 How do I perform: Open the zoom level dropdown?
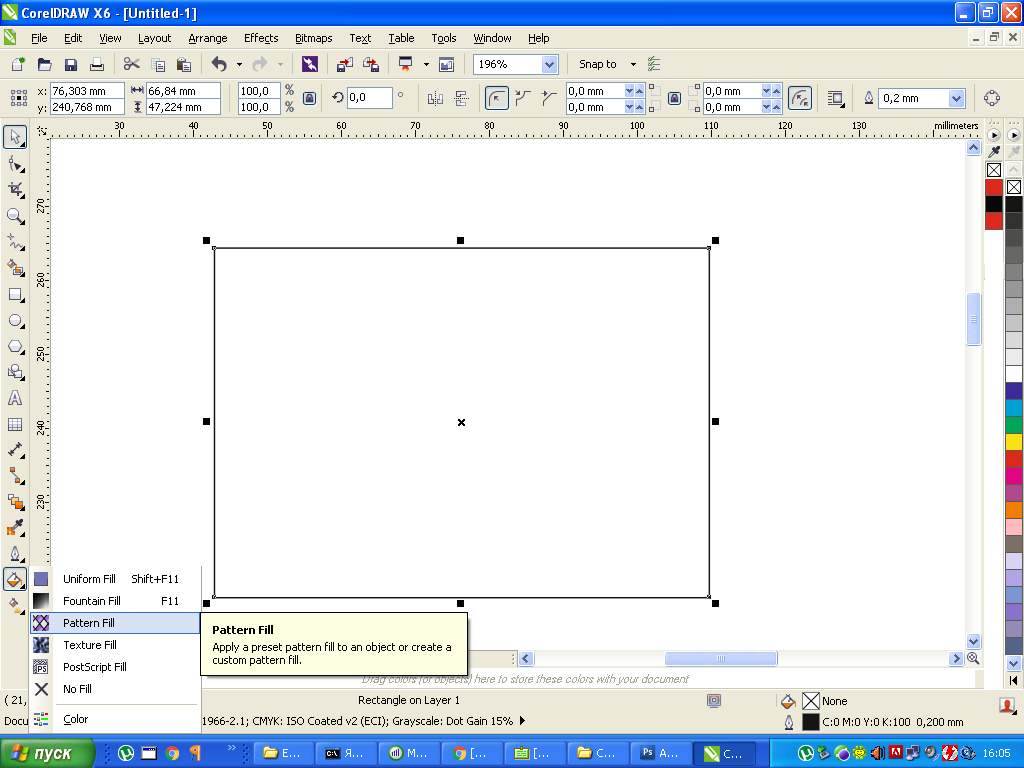(x=550, y=64)
